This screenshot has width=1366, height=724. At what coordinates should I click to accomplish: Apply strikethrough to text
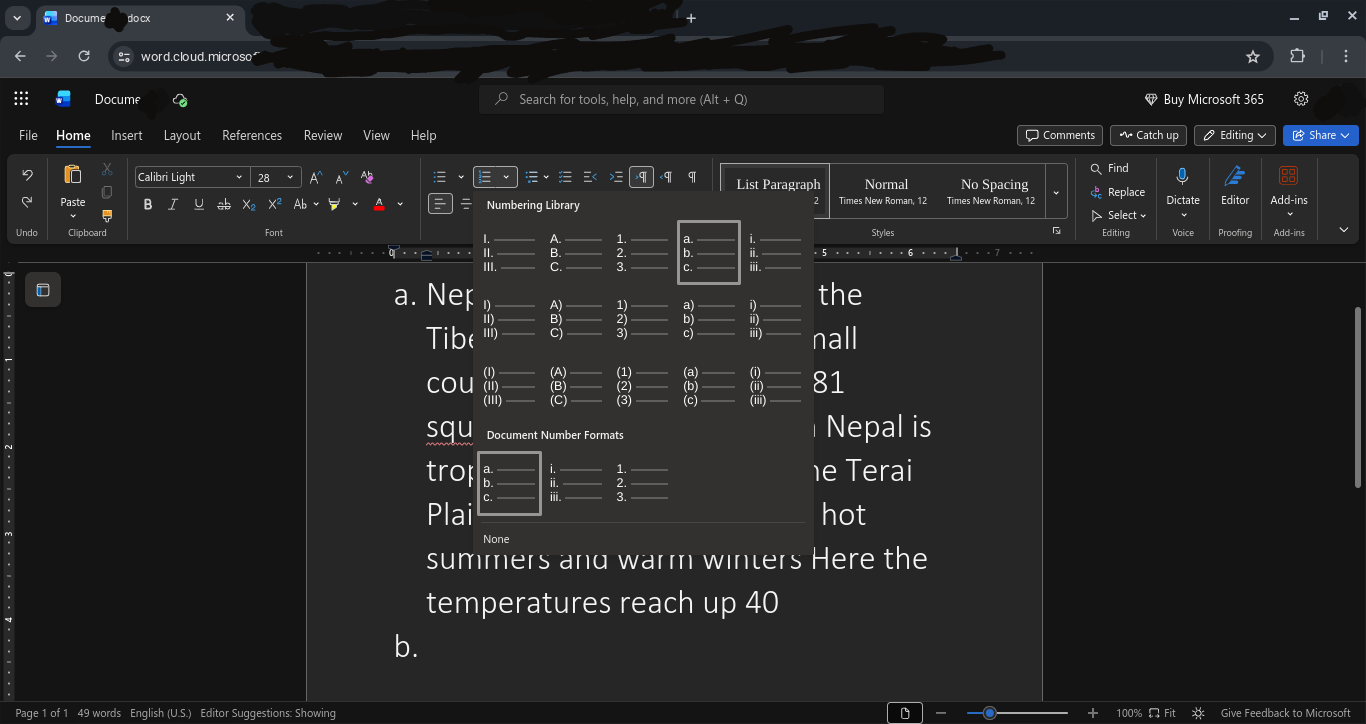tap(224, 204)
